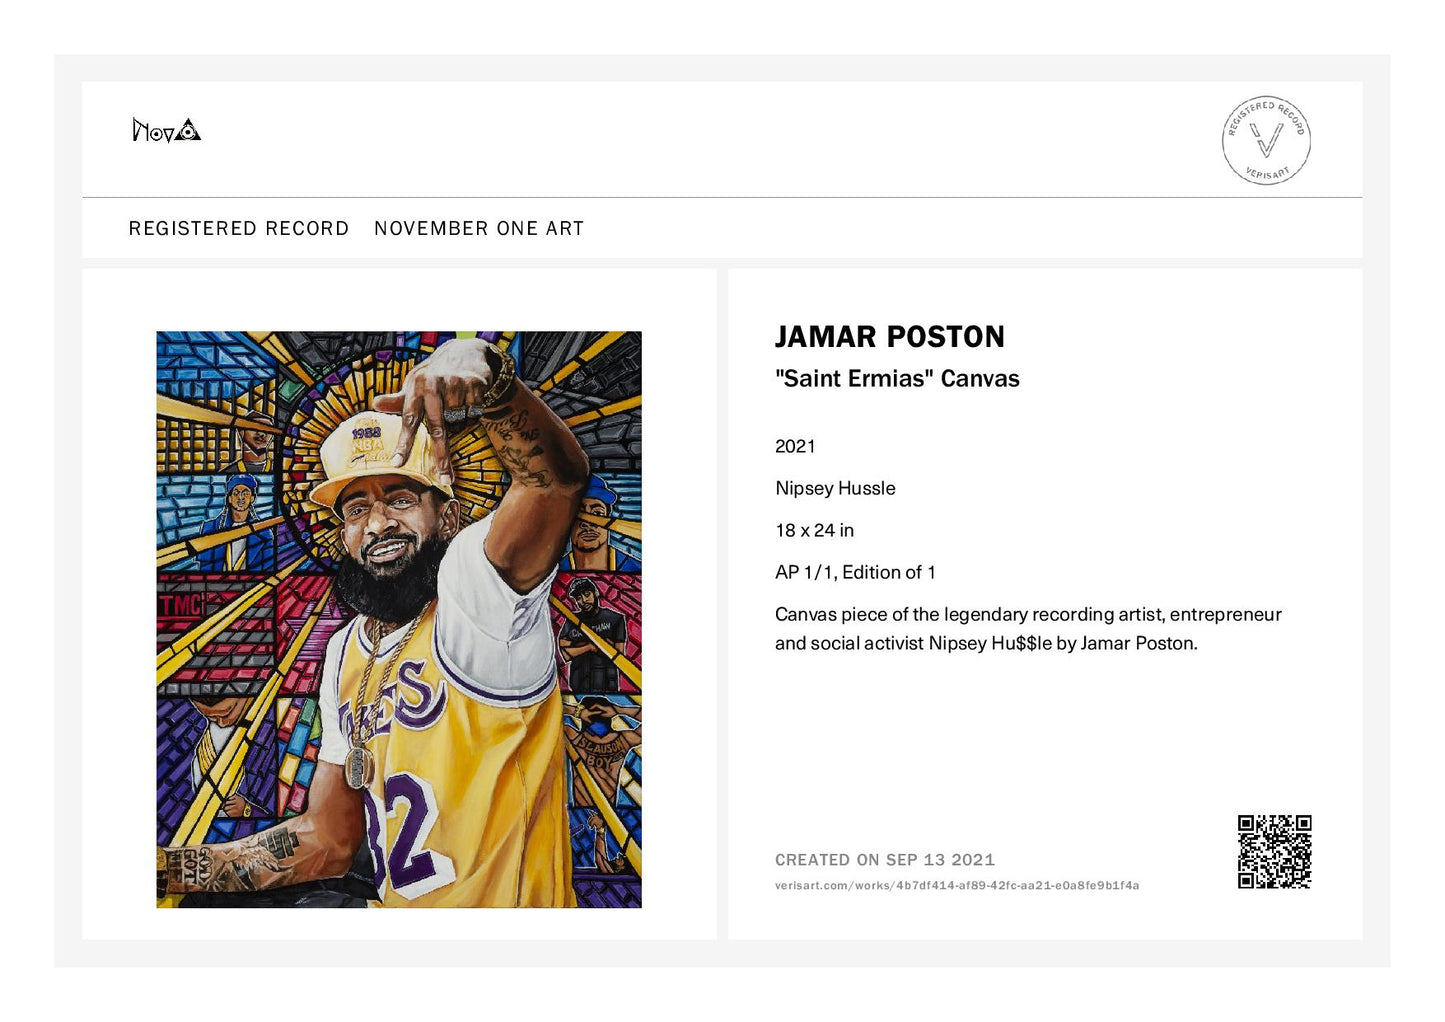The height and width of the screenshot is (1022, 1445).
Task: Click the year 2021 under the title
Action: 795,447
